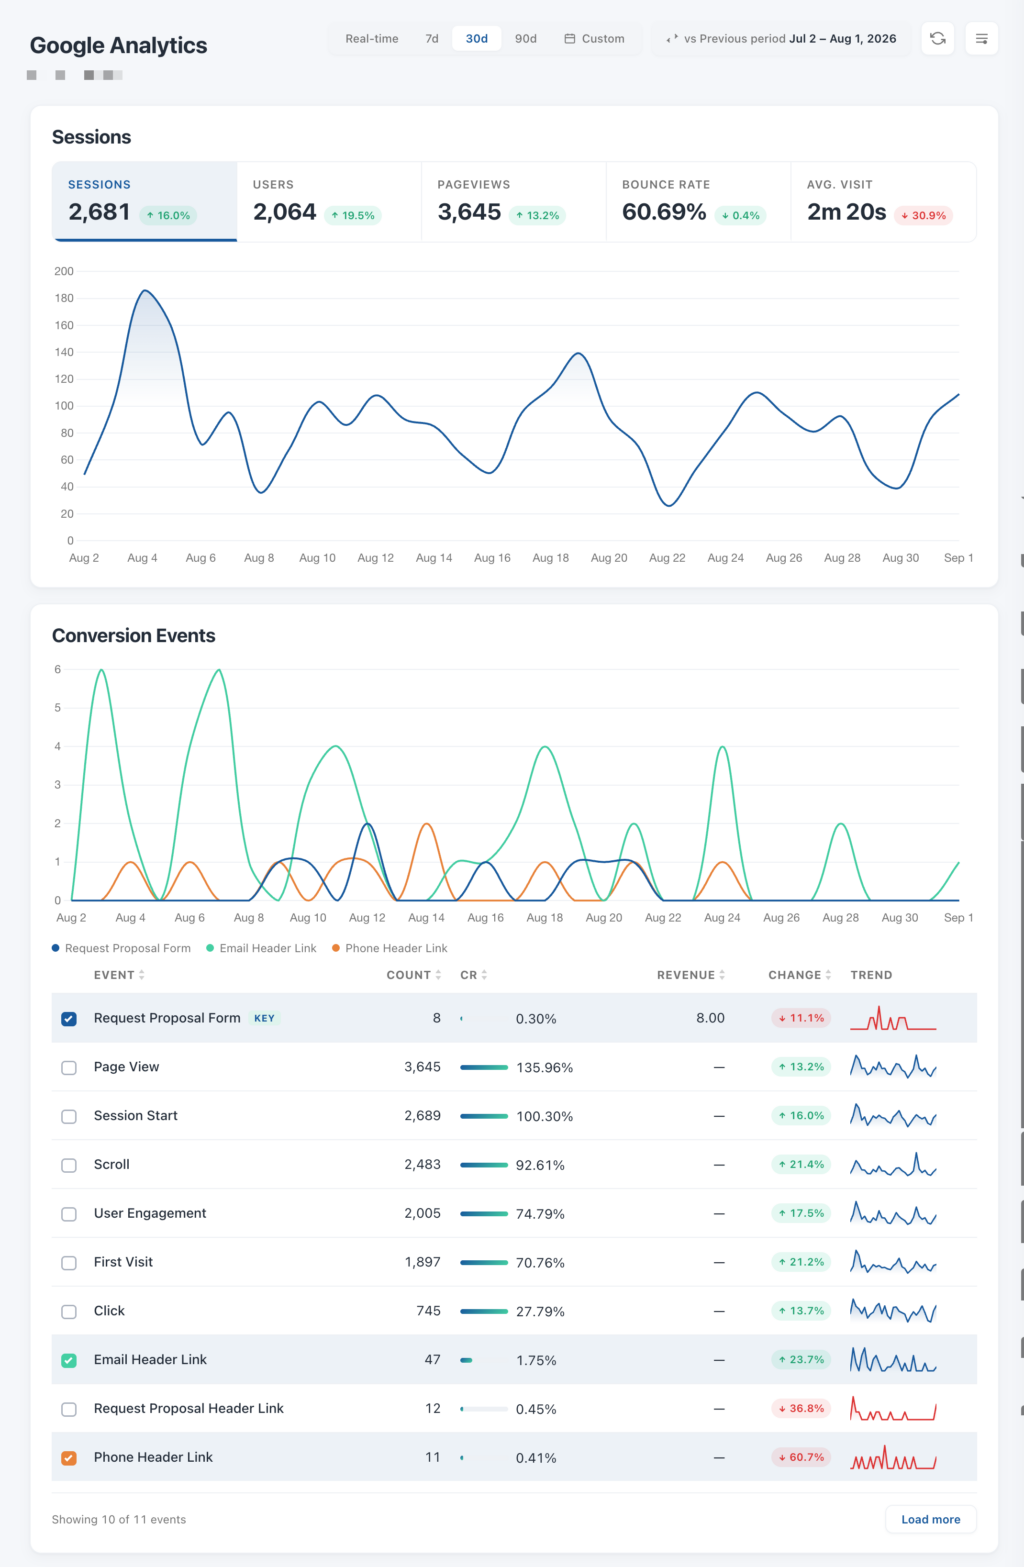The width and height of the screenshot is (1024, 1567).
Task: Click the refresh data icon
Action: (937, 39)
